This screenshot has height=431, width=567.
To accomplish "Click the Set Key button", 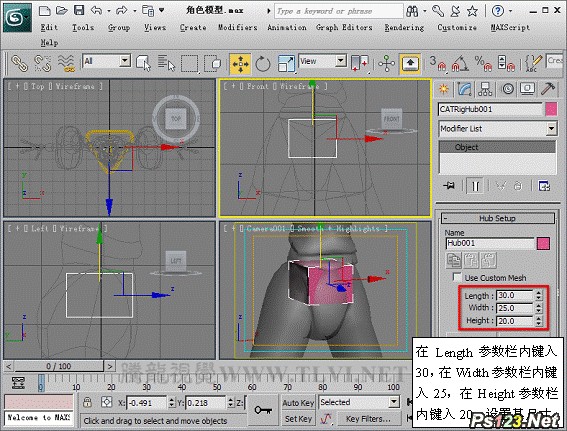I will [x=298, y=419].
